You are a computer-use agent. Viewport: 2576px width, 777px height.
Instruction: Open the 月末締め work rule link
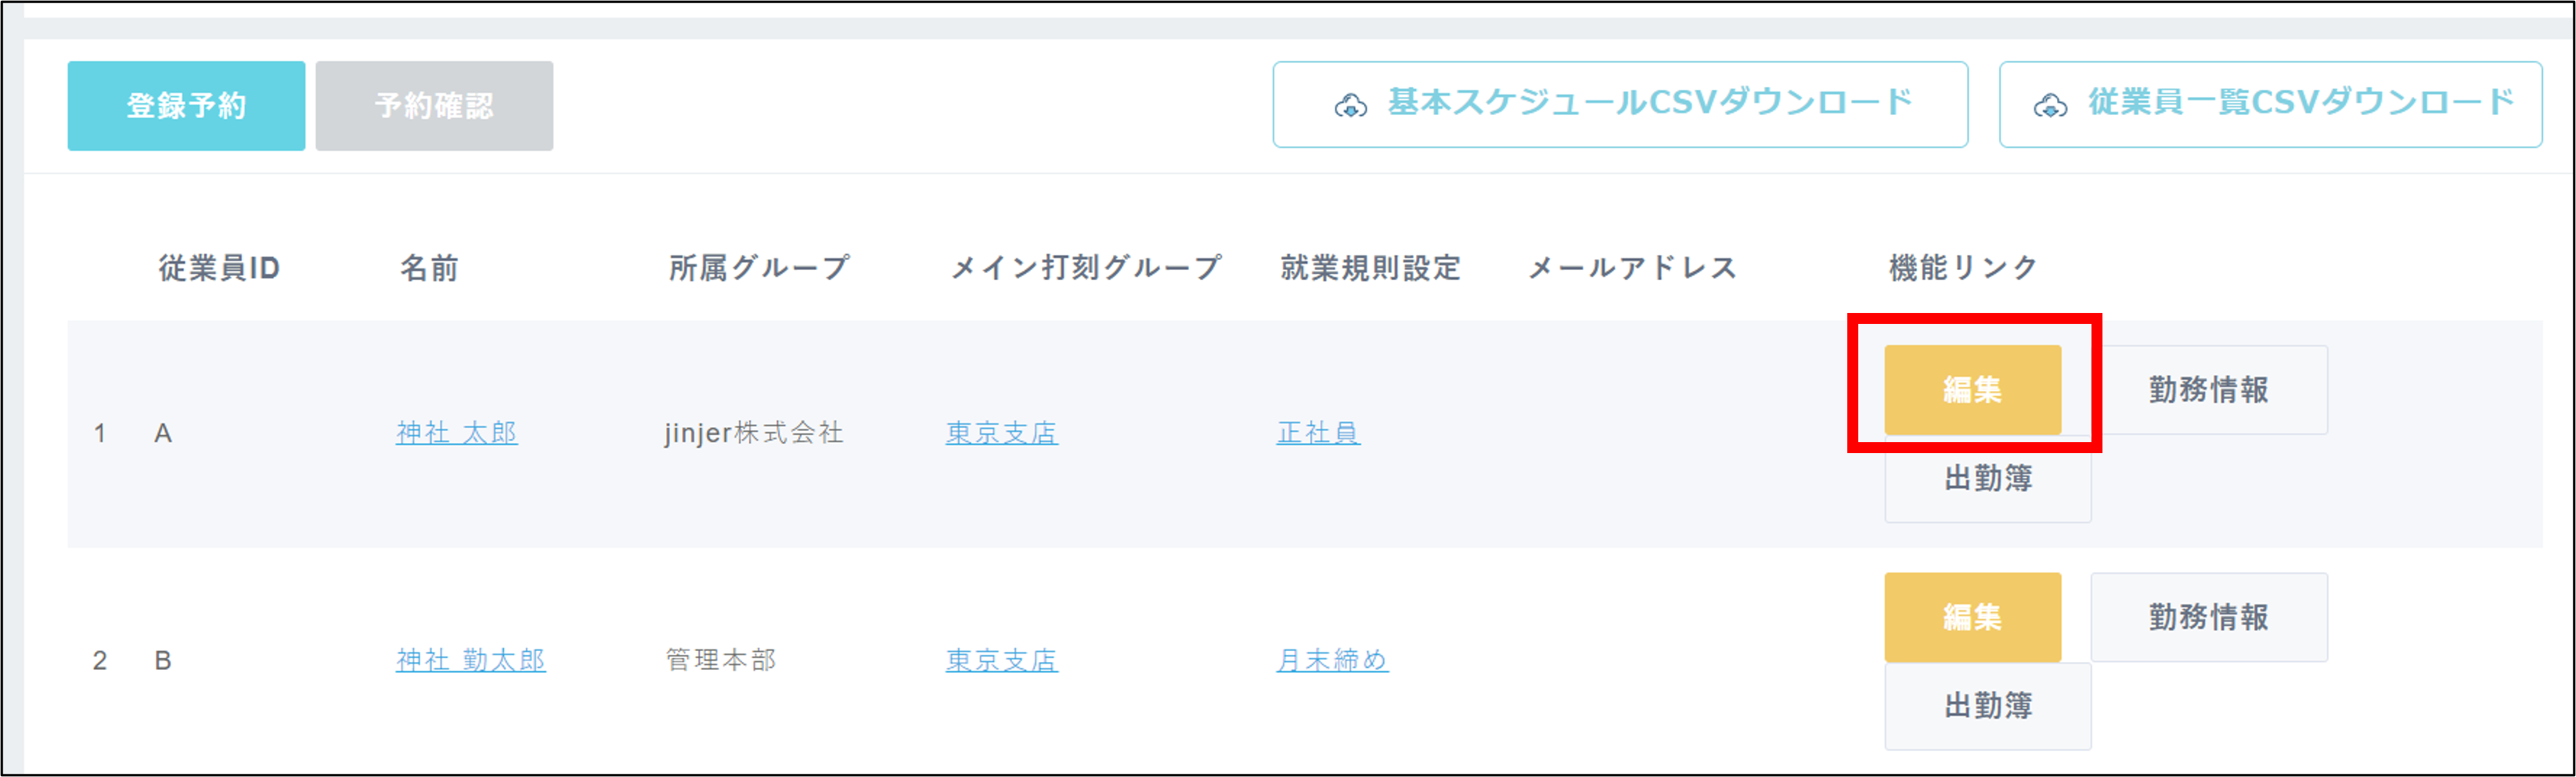1331,660
